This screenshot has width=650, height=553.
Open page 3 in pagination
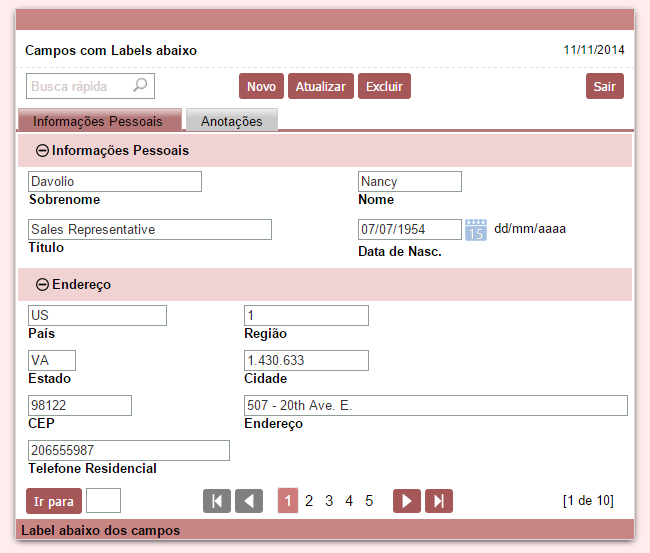tap(329, 501)
